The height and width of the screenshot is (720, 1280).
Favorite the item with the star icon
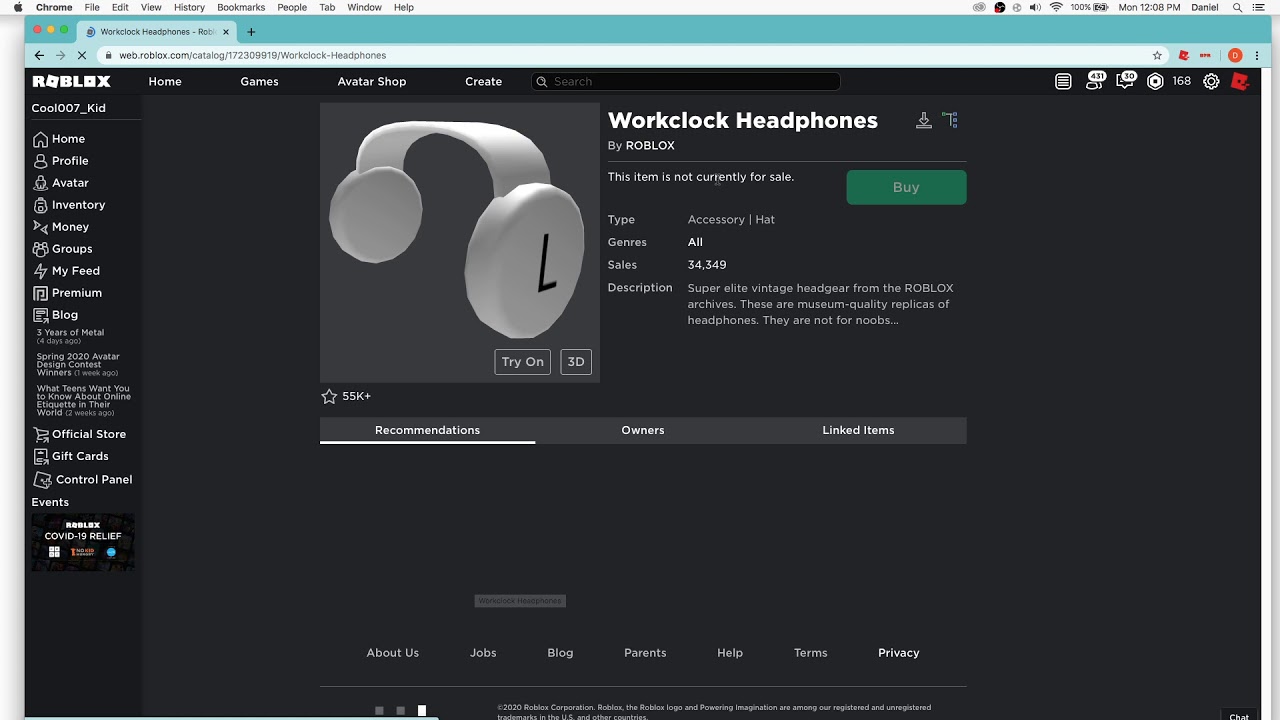coord(329,396)
